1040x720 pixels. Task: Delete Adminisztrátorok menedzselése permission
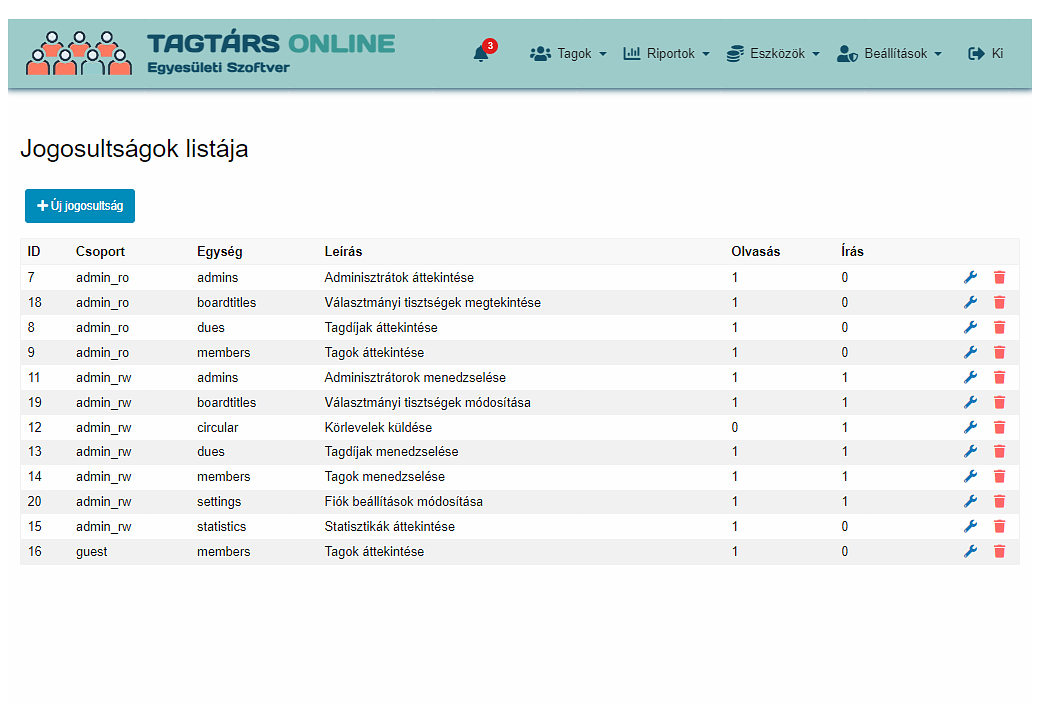click(x=1000, y=377)
